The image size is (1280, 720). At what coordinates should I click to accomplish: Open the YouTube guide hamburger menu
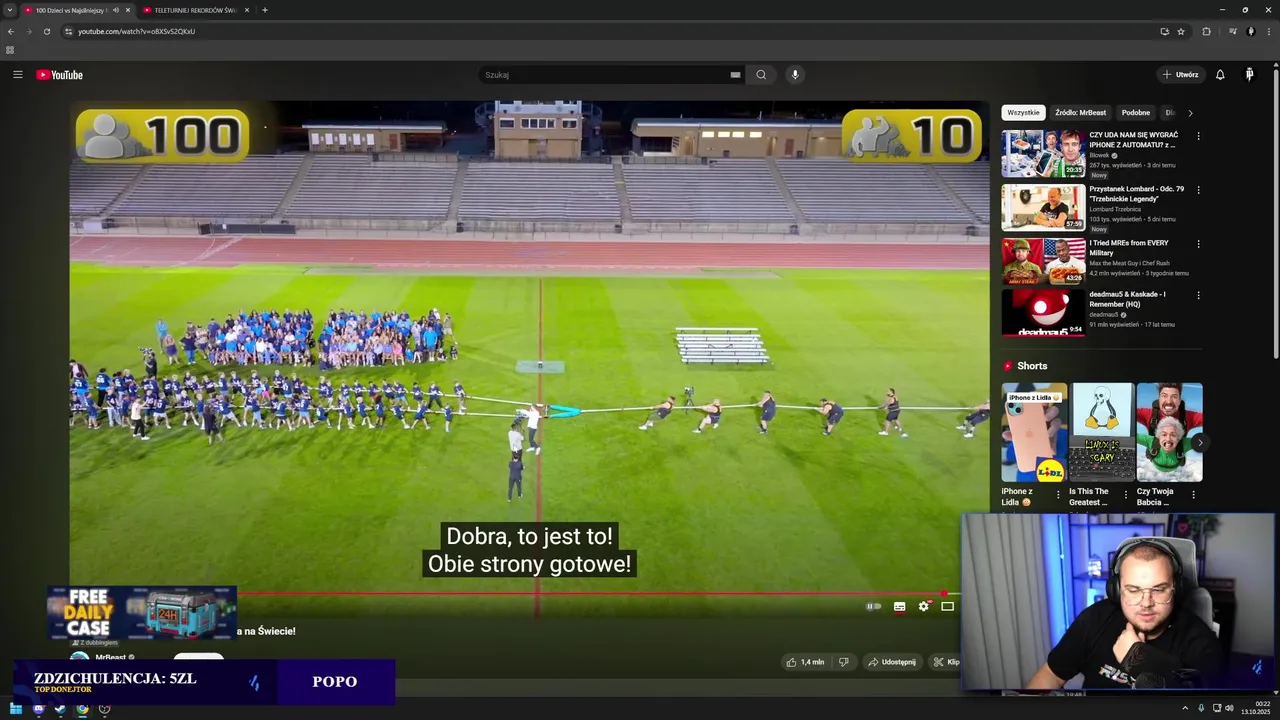[17, 75]
